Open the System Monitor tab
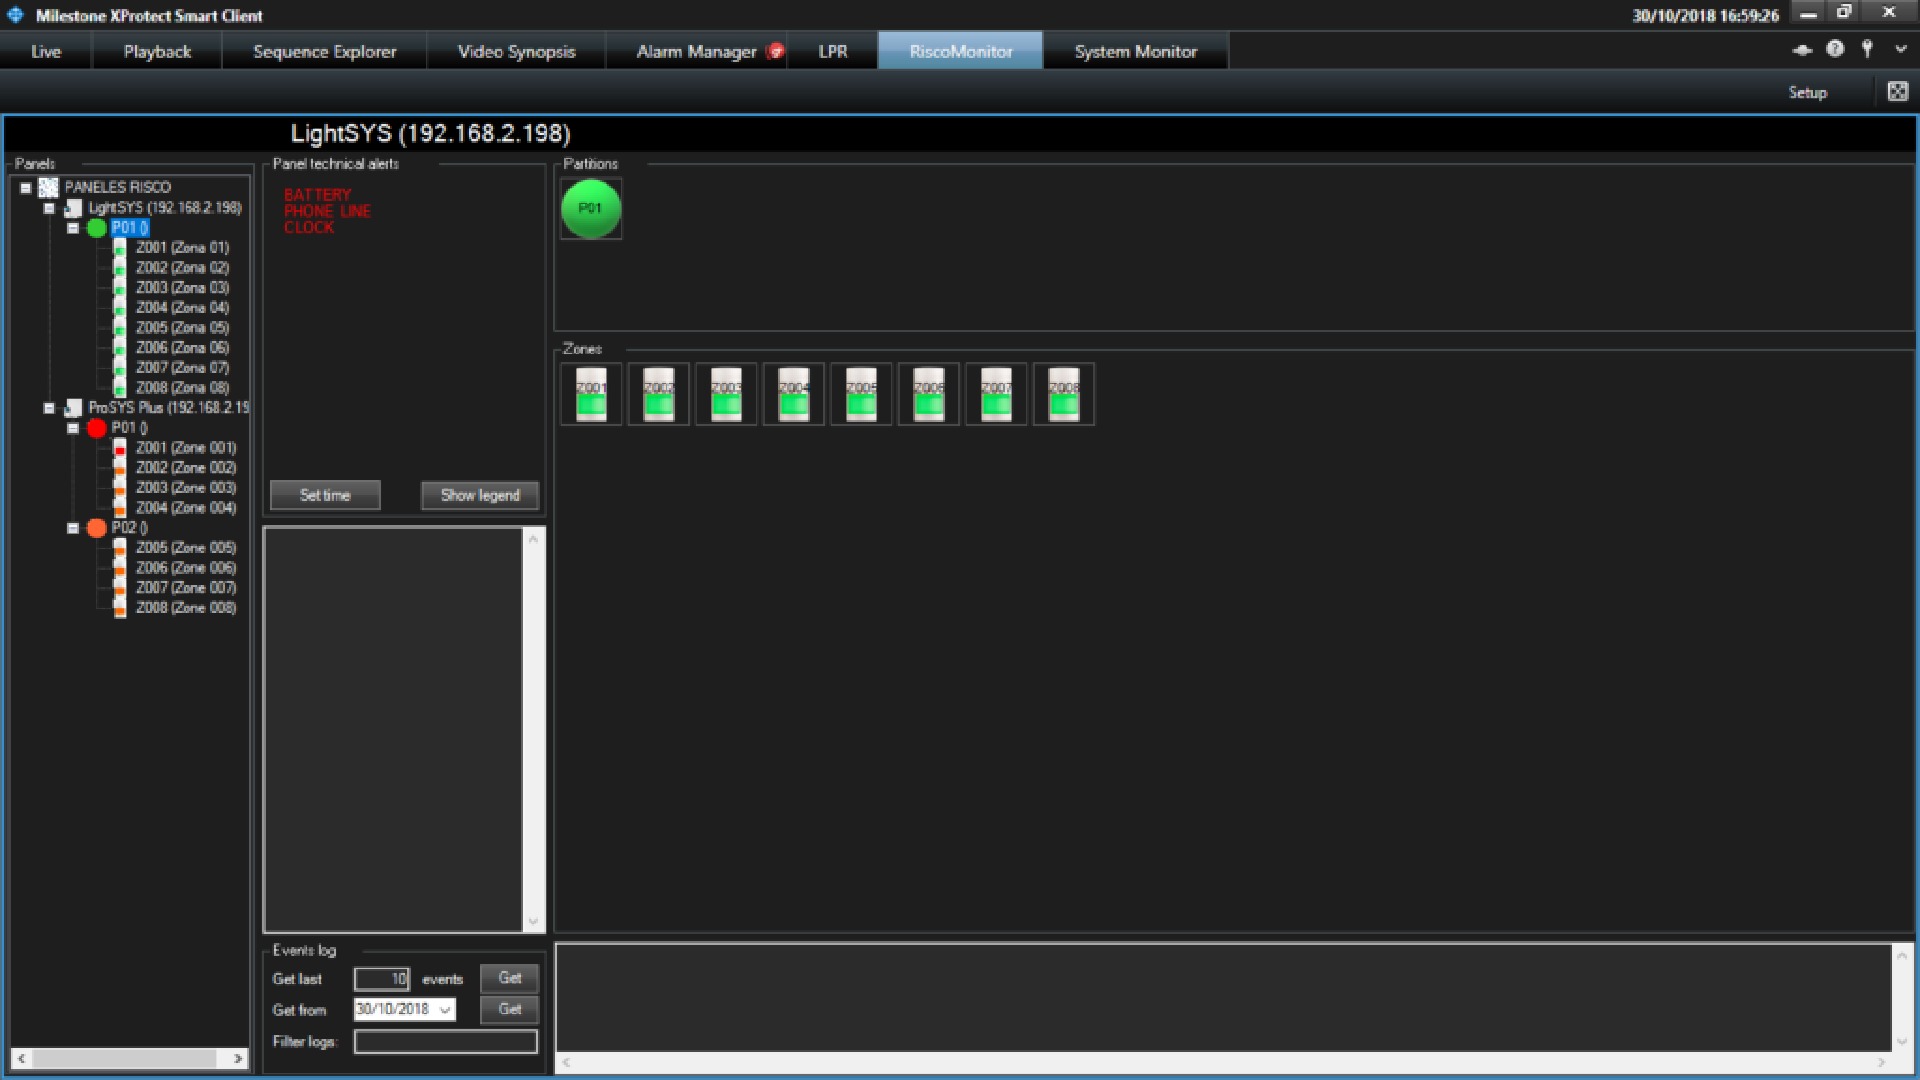1920x1080 pixels. pyautogui.click(x=1135, y=51)
